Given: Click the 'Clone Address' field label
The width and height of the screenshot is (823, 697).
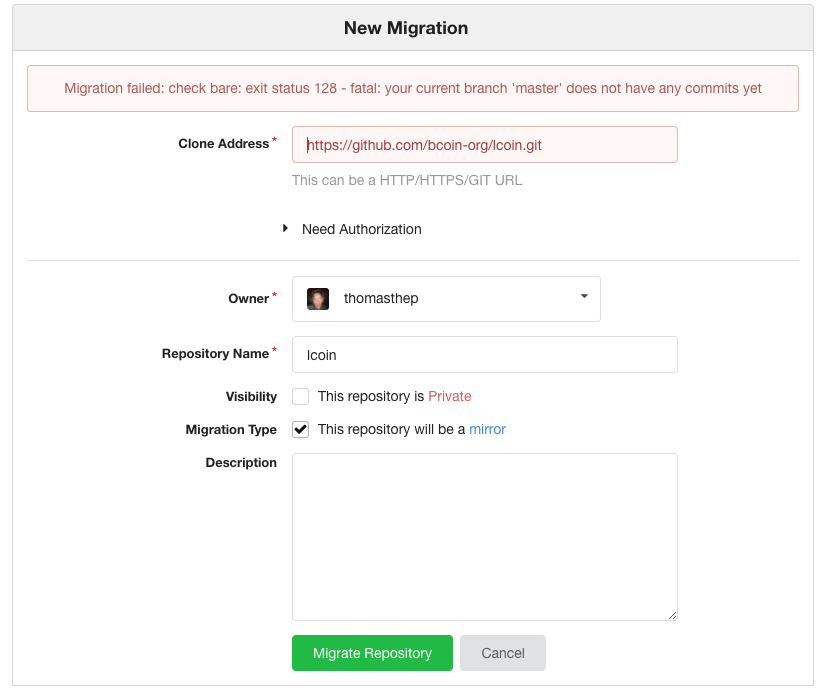Looking at the screenshot, I should 224,143.
